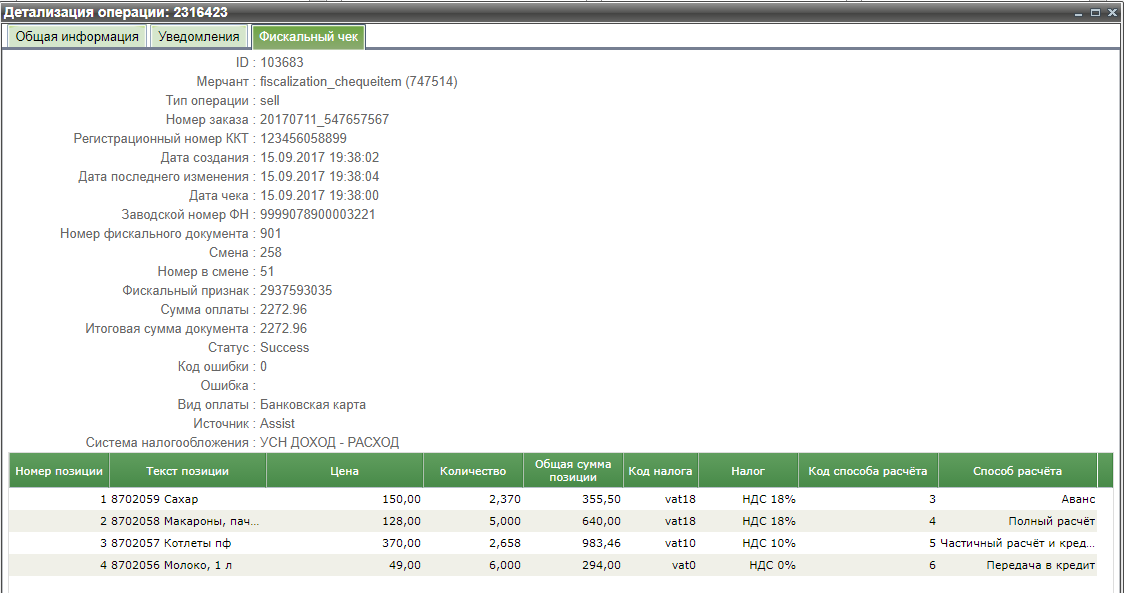Sort by the Номер позиции column header
Viewport: 1124px width, 593px height.
pyautogui.click(x=59, y=471)
